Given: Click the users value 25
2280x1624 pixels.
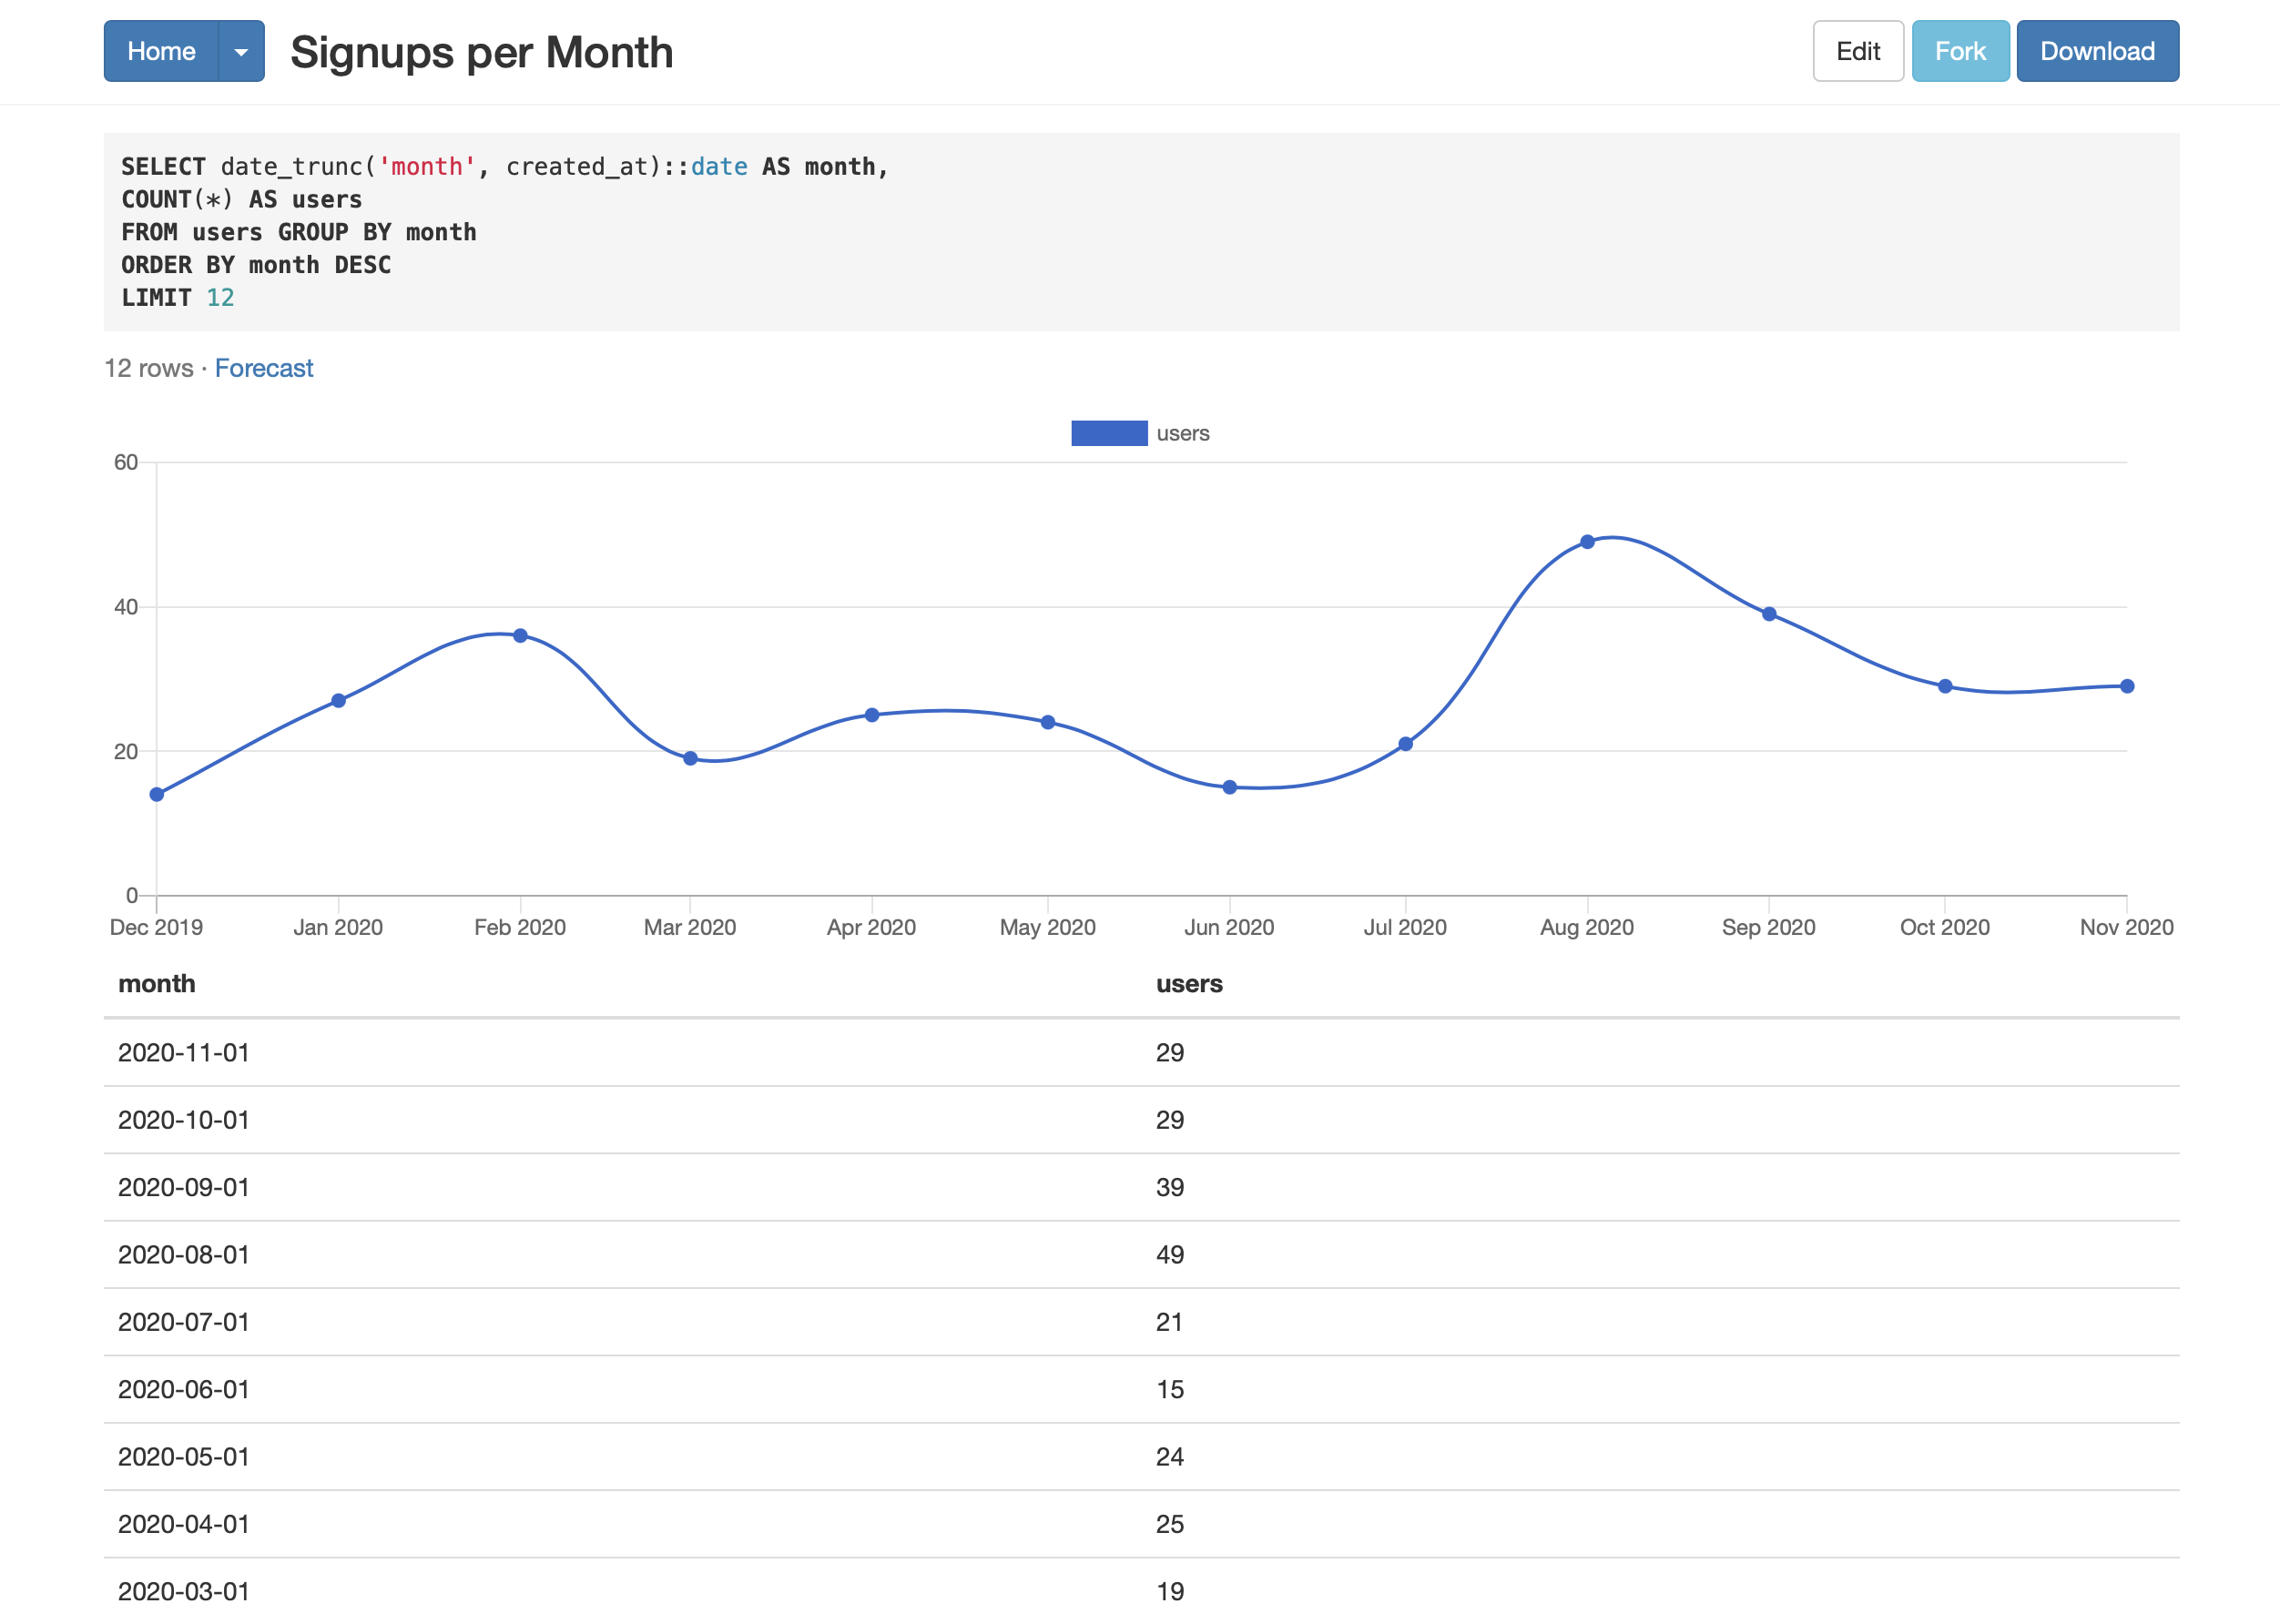Looking at the screenshot, I should point(1170,1524).
